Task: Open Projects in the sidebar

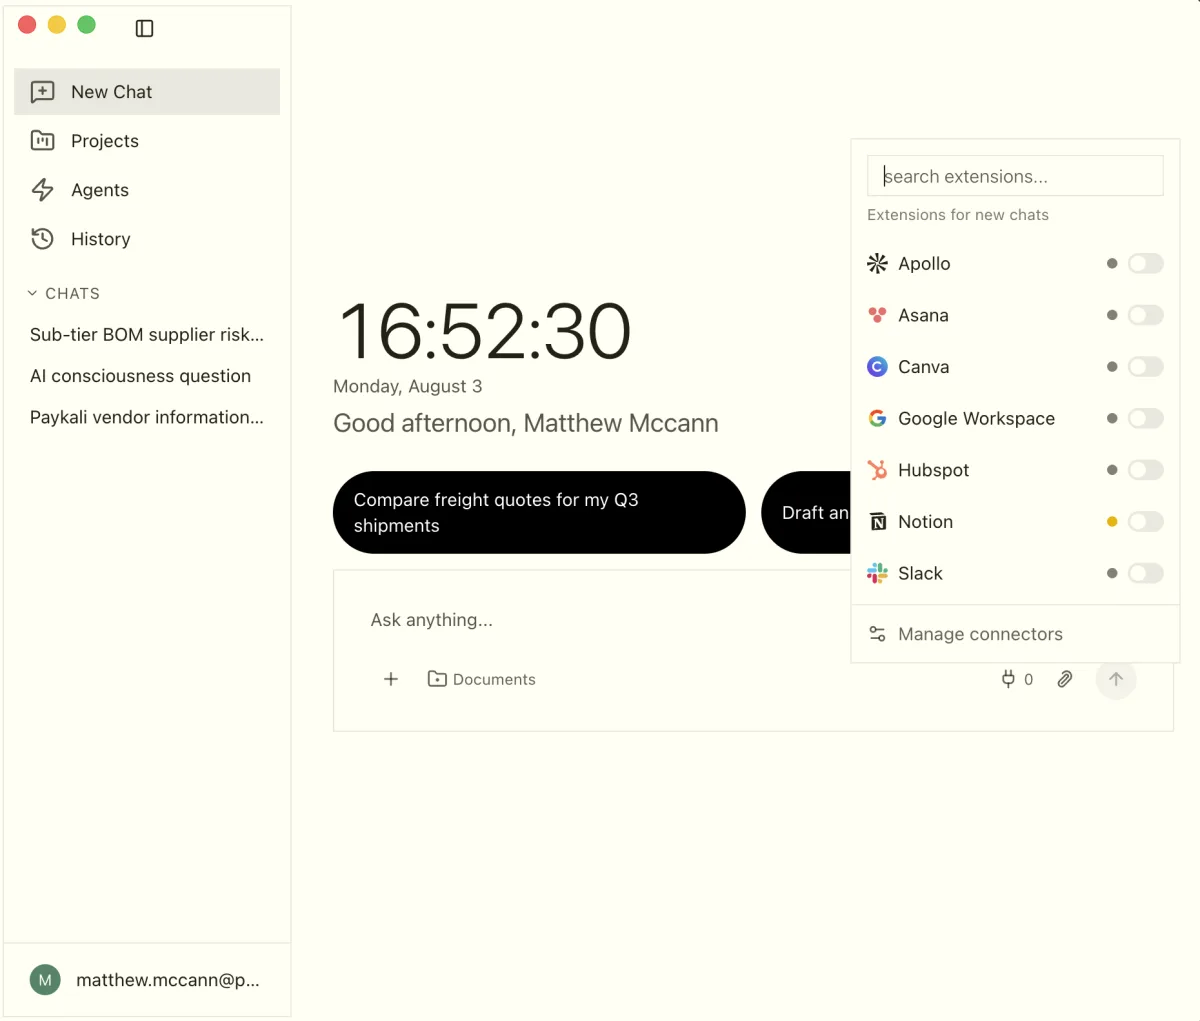Action: click(147, 141)
